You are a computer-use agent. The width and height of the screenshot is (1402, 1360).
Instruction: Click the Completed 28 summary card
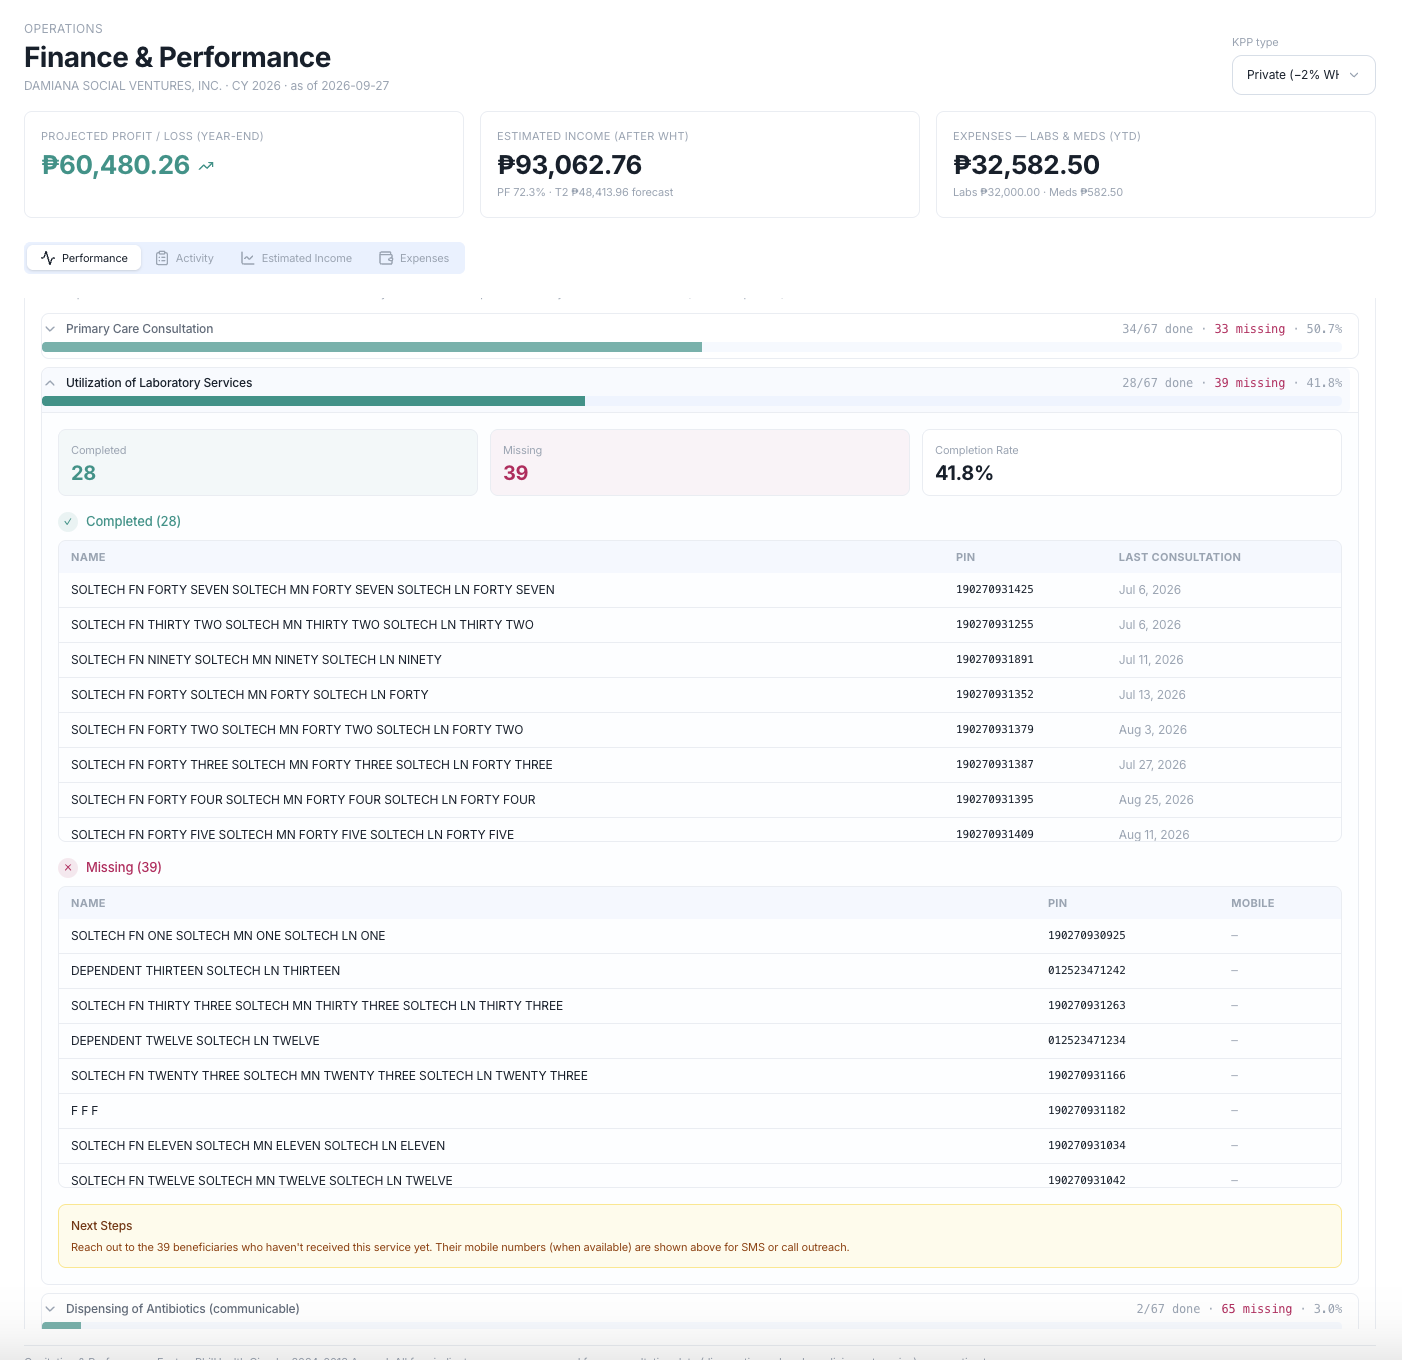tap(268, 462)
